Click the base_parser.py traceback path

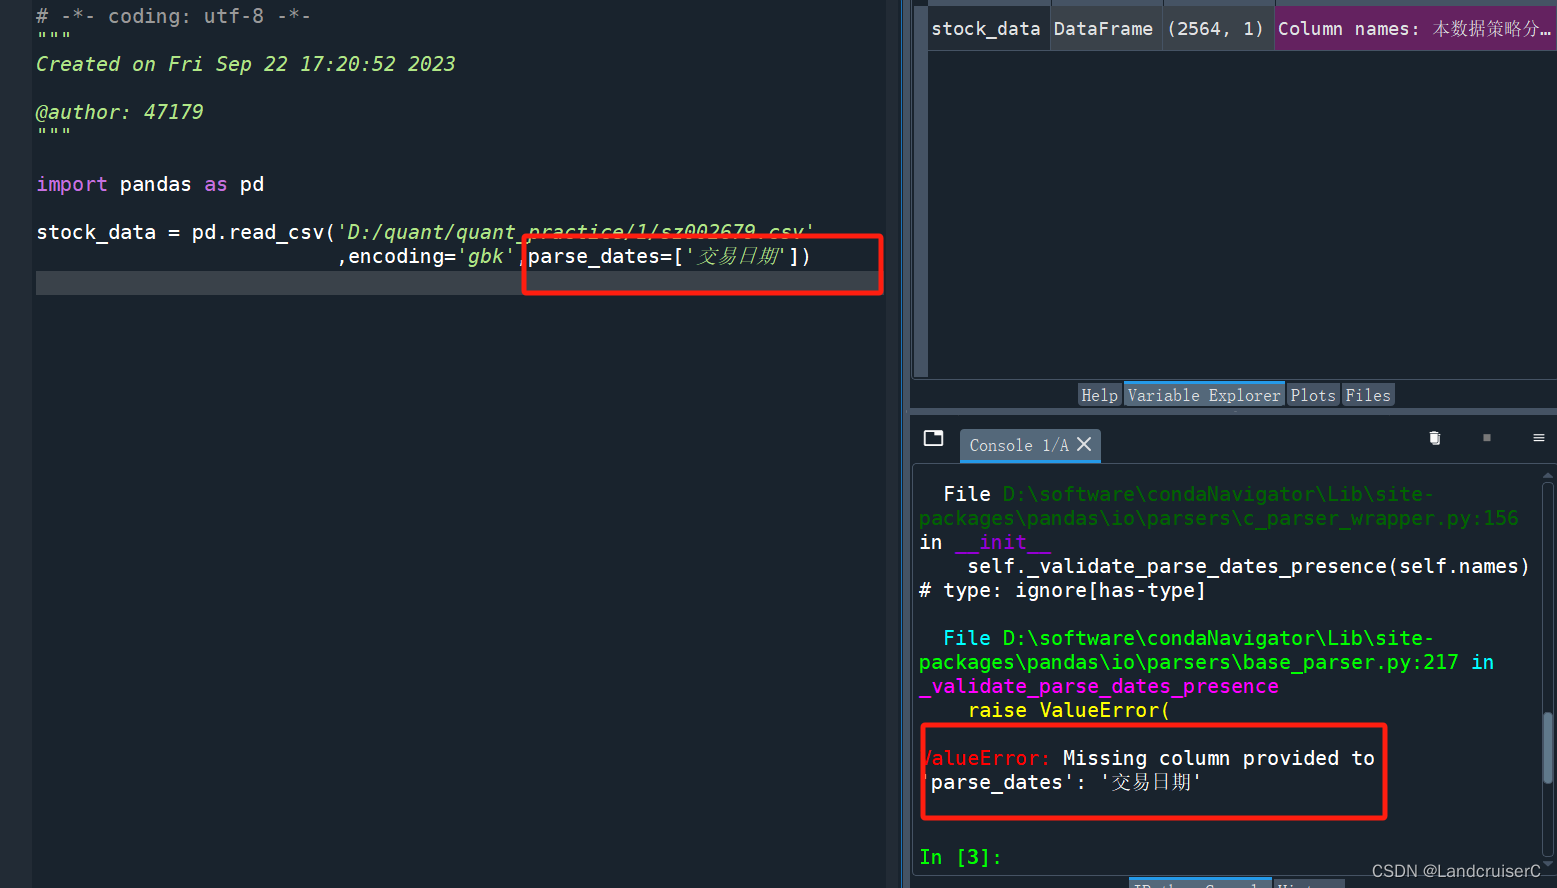(x=1180, y=662)
